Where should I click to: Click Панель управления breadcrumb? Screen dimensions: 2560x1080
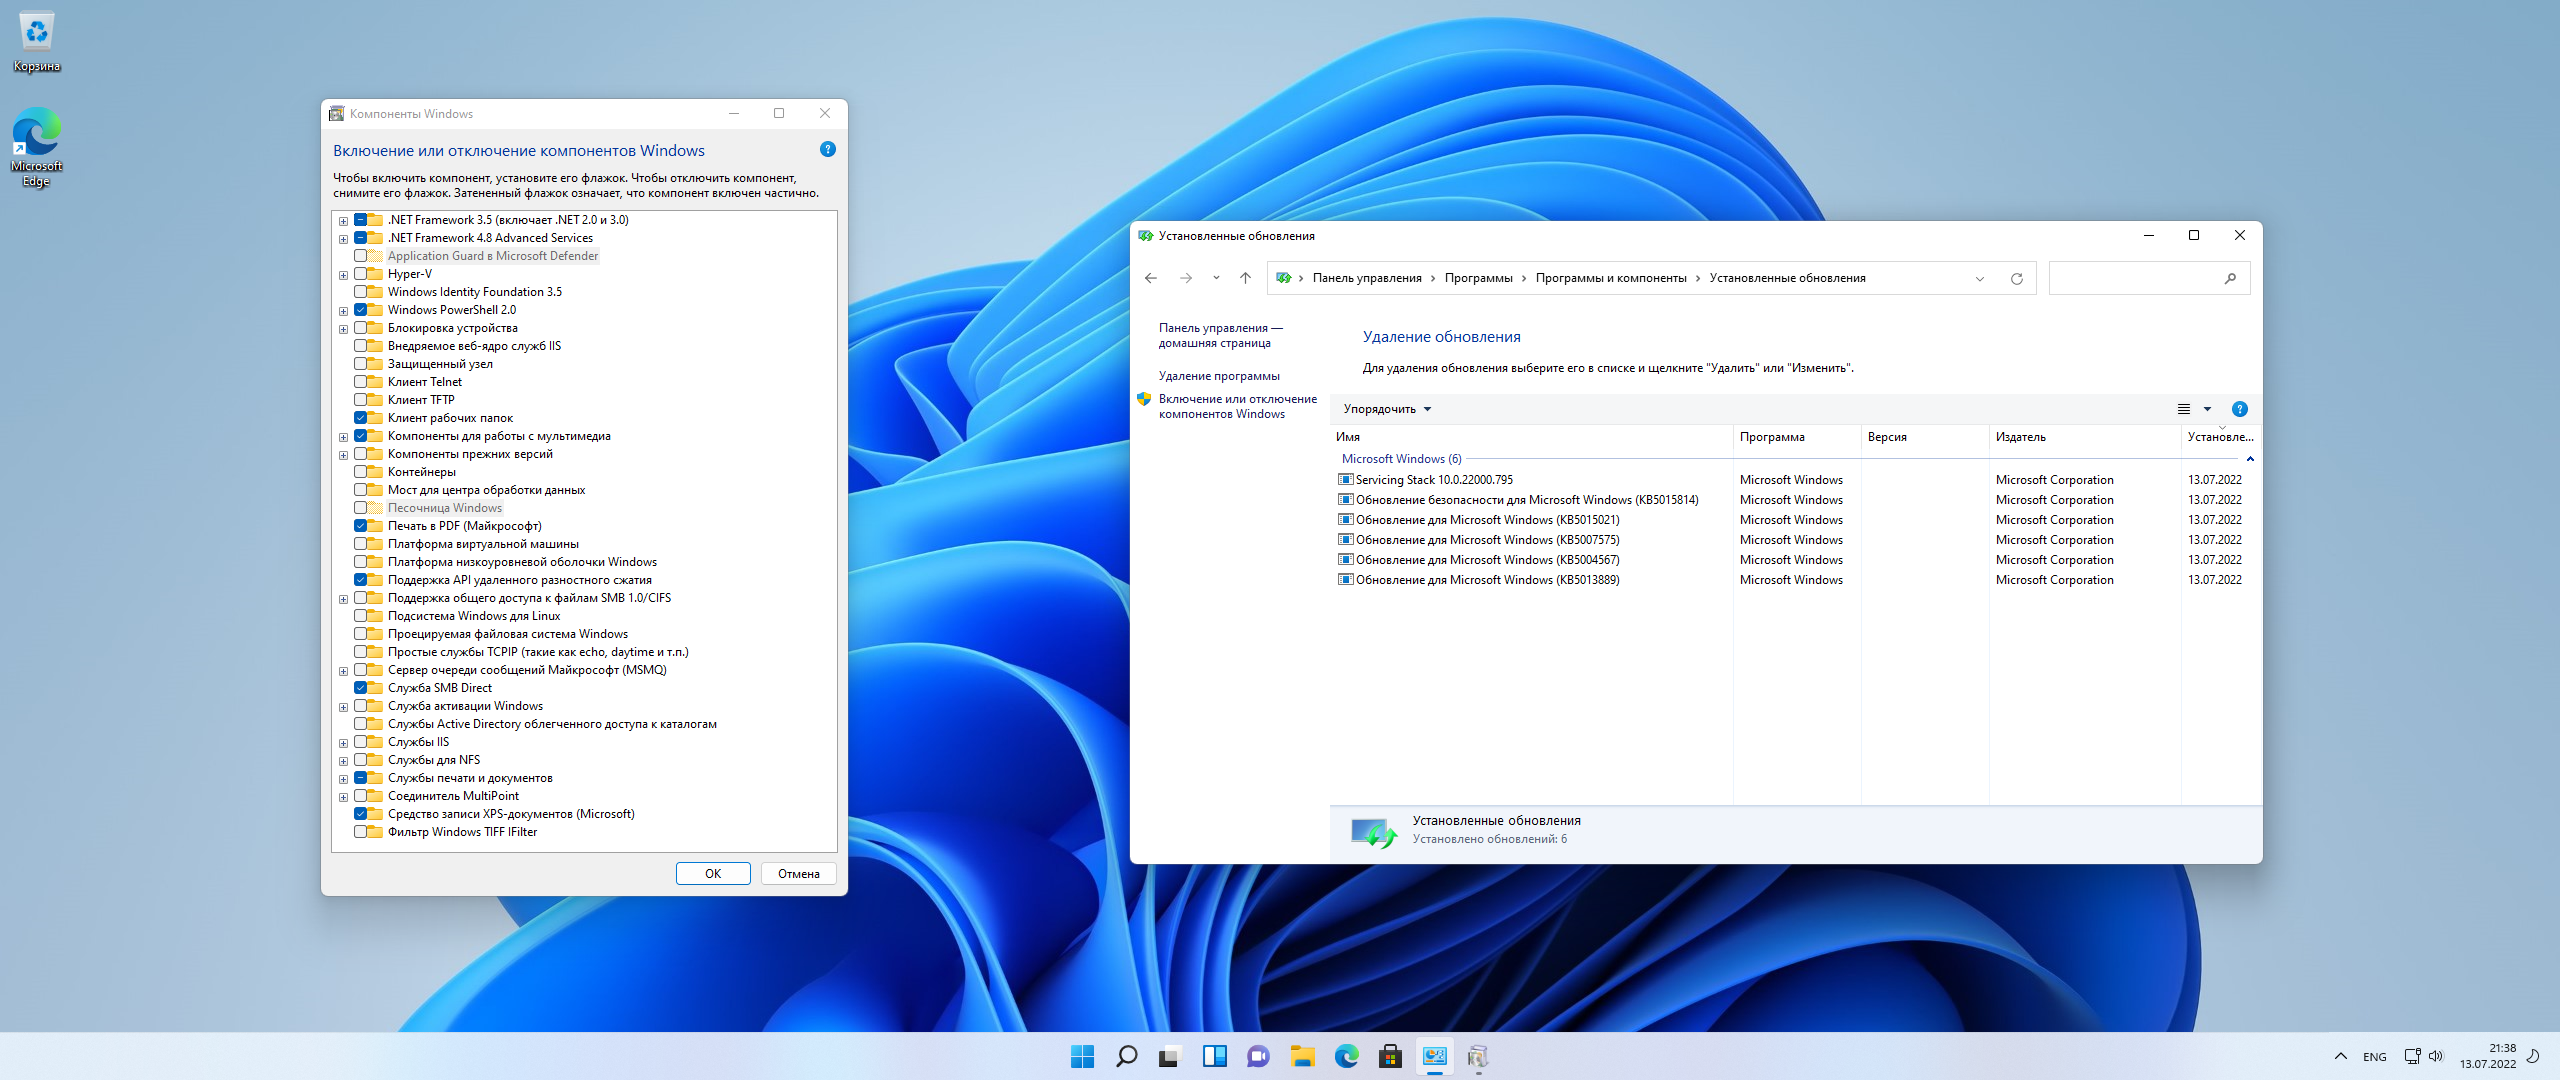click(x=1367, y=278)
